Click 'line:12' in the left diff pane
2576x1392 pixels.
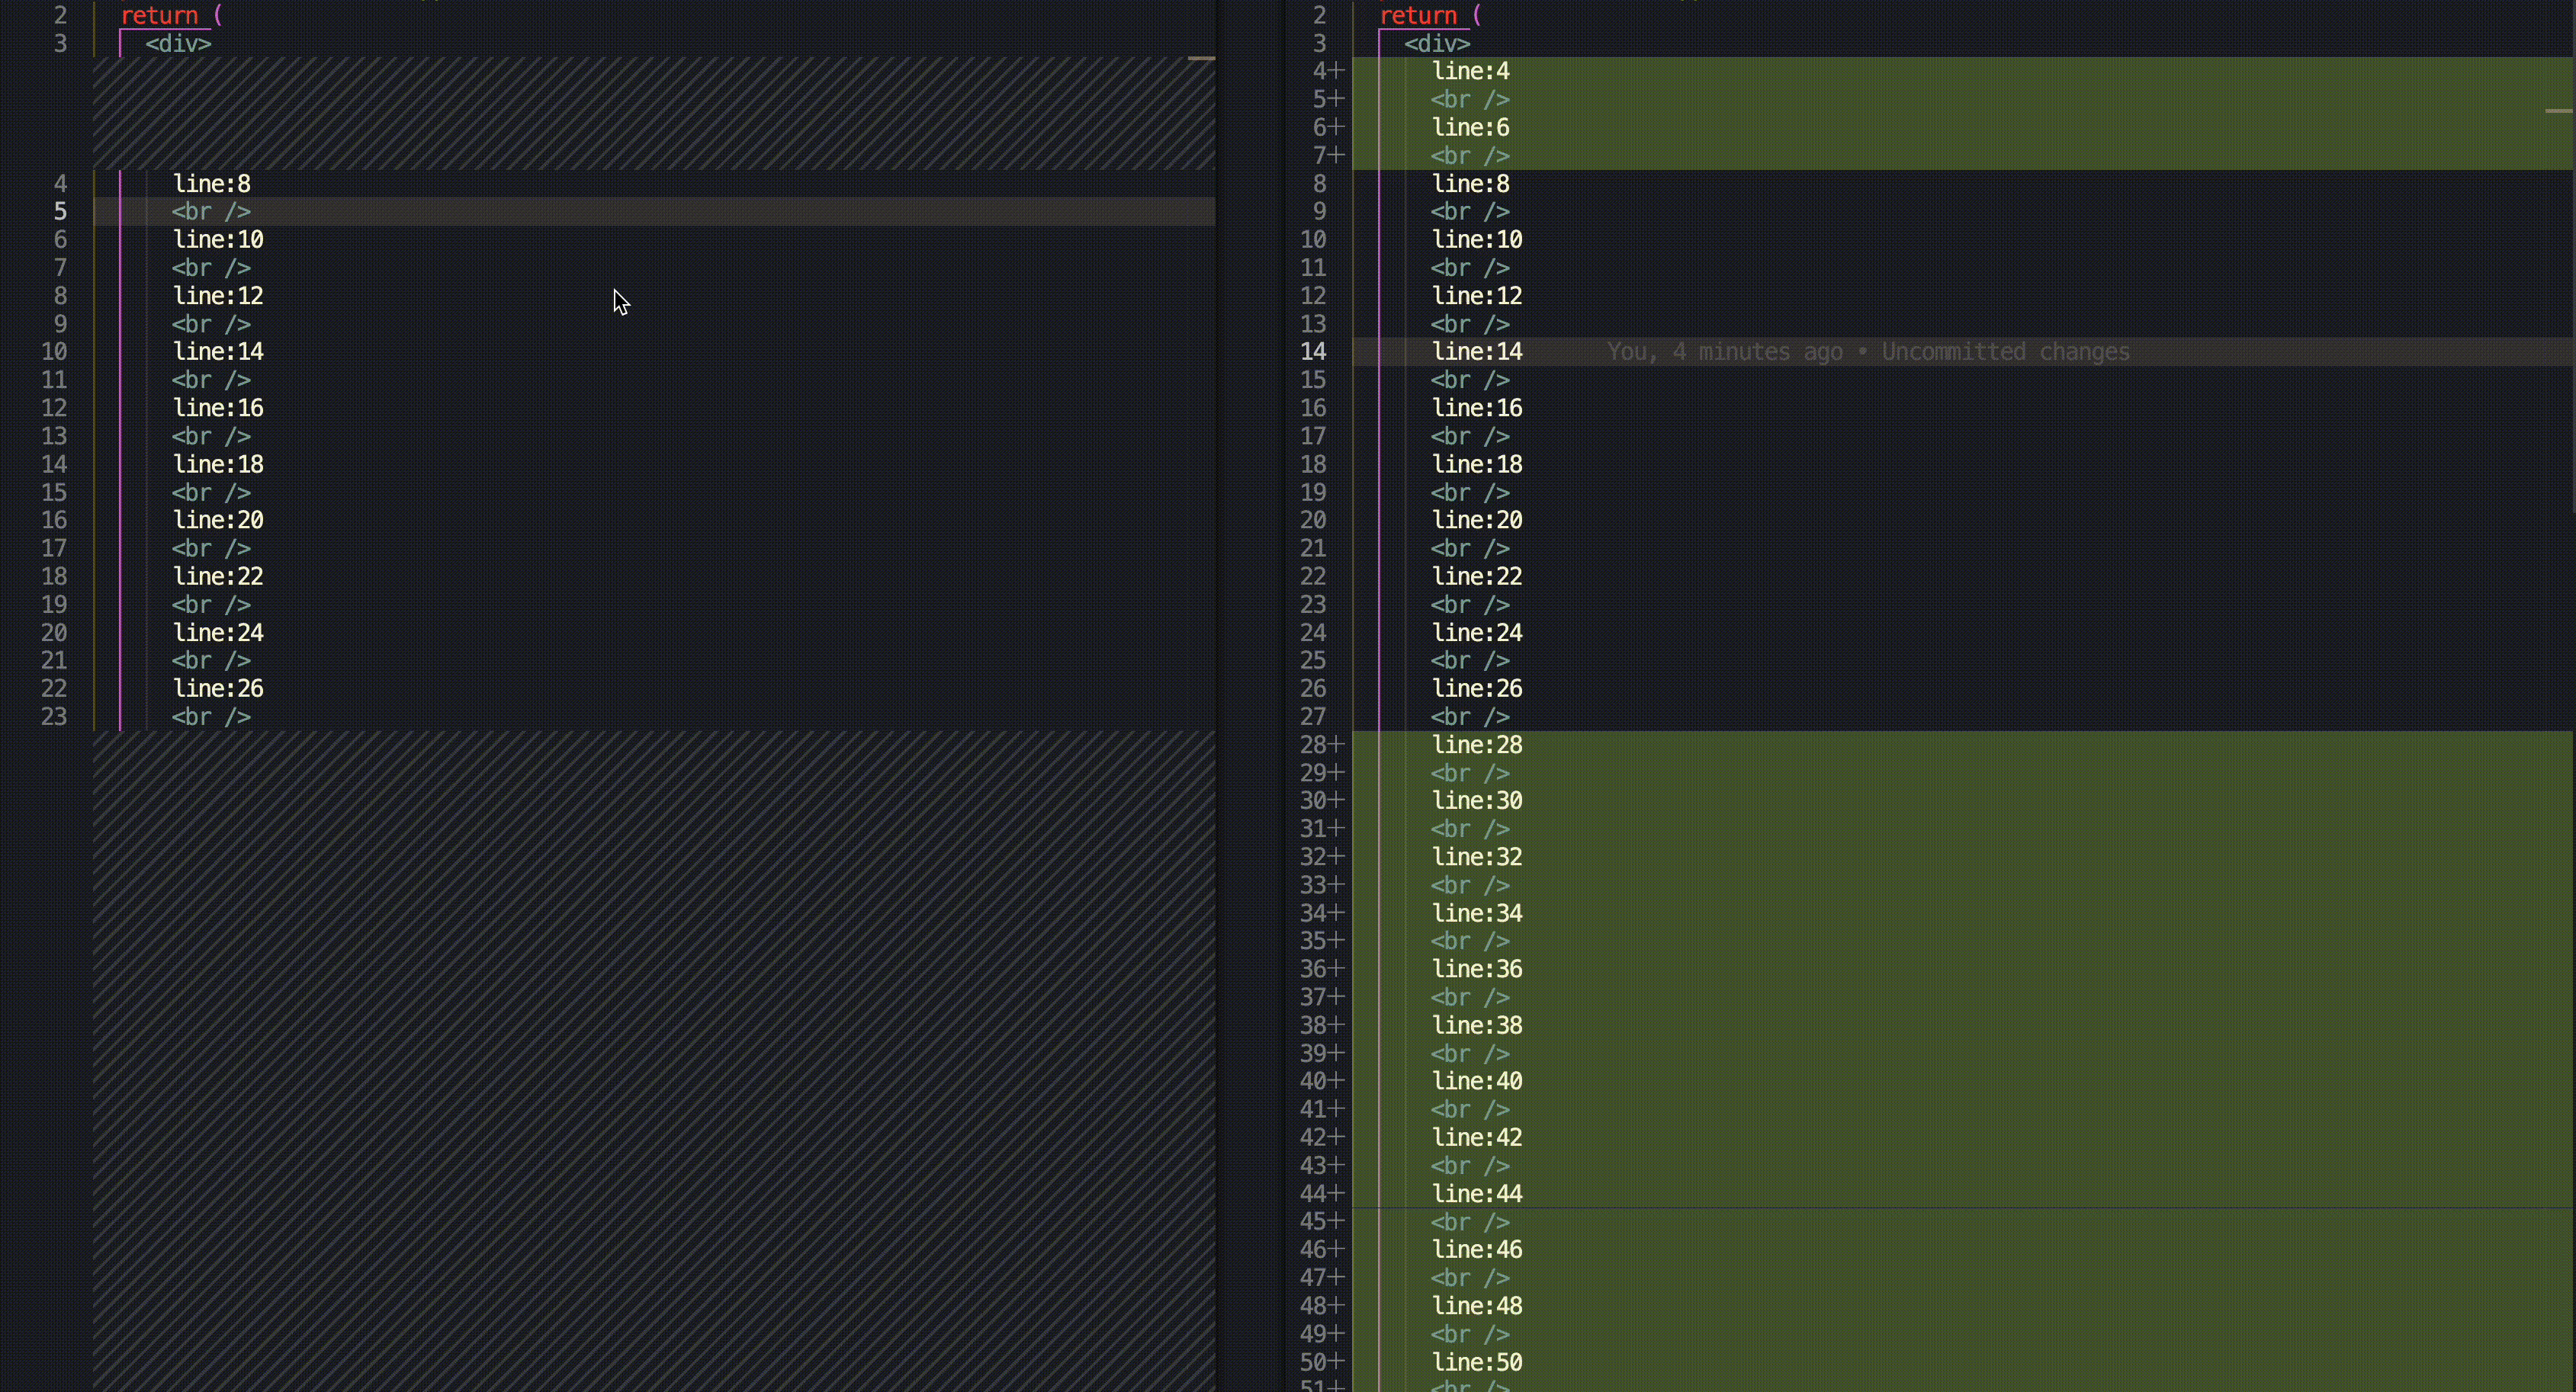point(218,296)
